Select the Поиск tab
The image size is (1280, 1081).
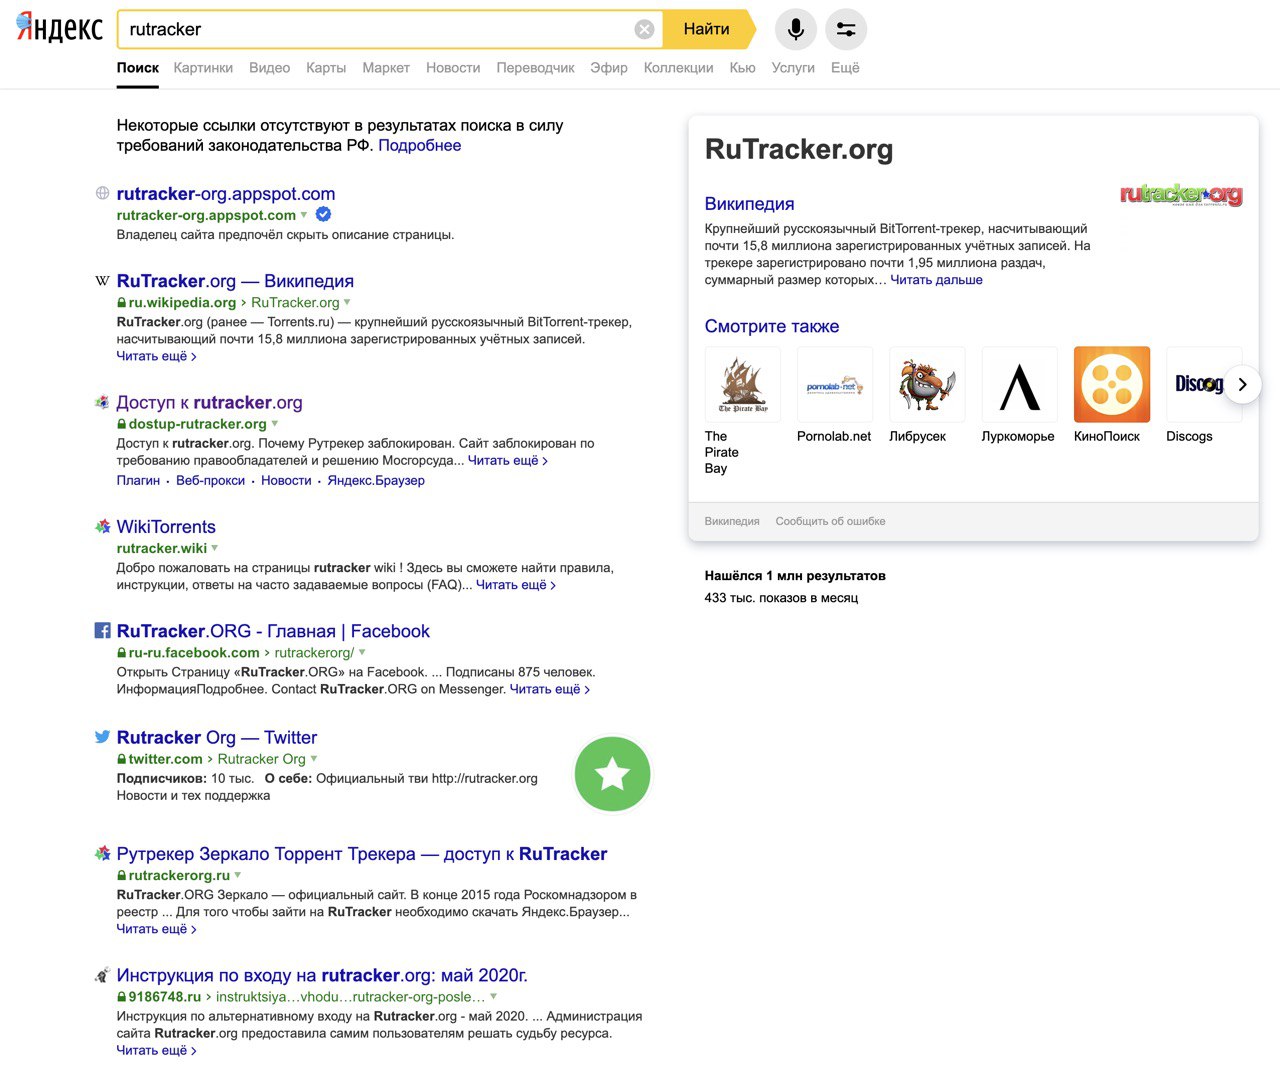click(x=138, y=68)
